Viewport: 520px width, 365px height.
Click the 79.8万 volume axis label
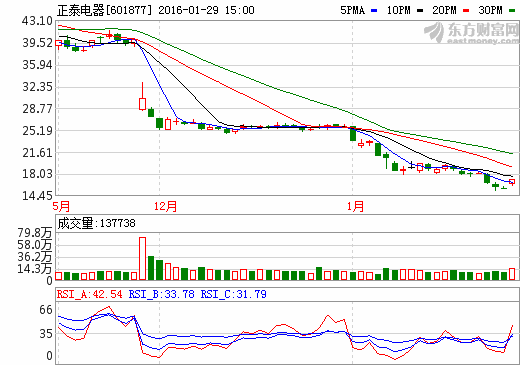(x=35, y=233)
